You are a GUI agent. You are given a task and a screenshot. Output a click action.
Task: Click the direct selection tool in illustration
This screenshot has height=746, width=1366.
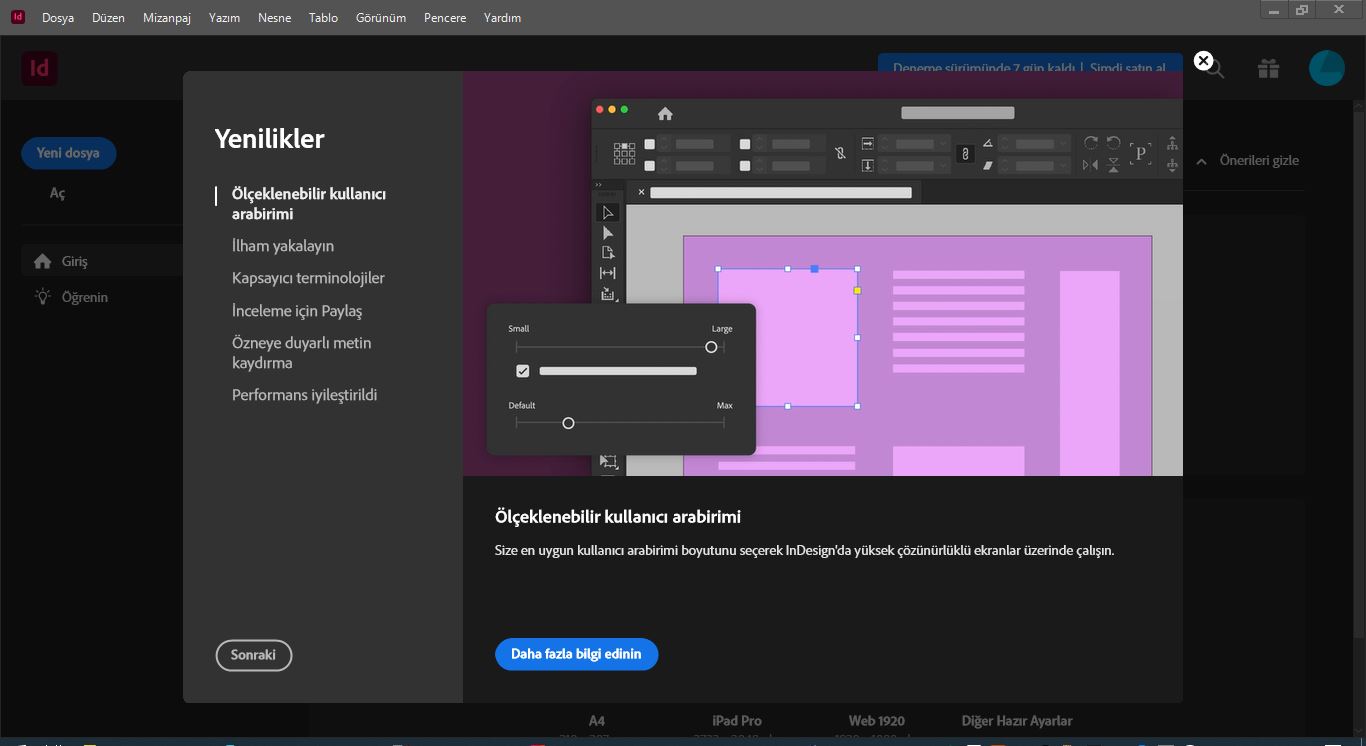click(x=607, y=233)
